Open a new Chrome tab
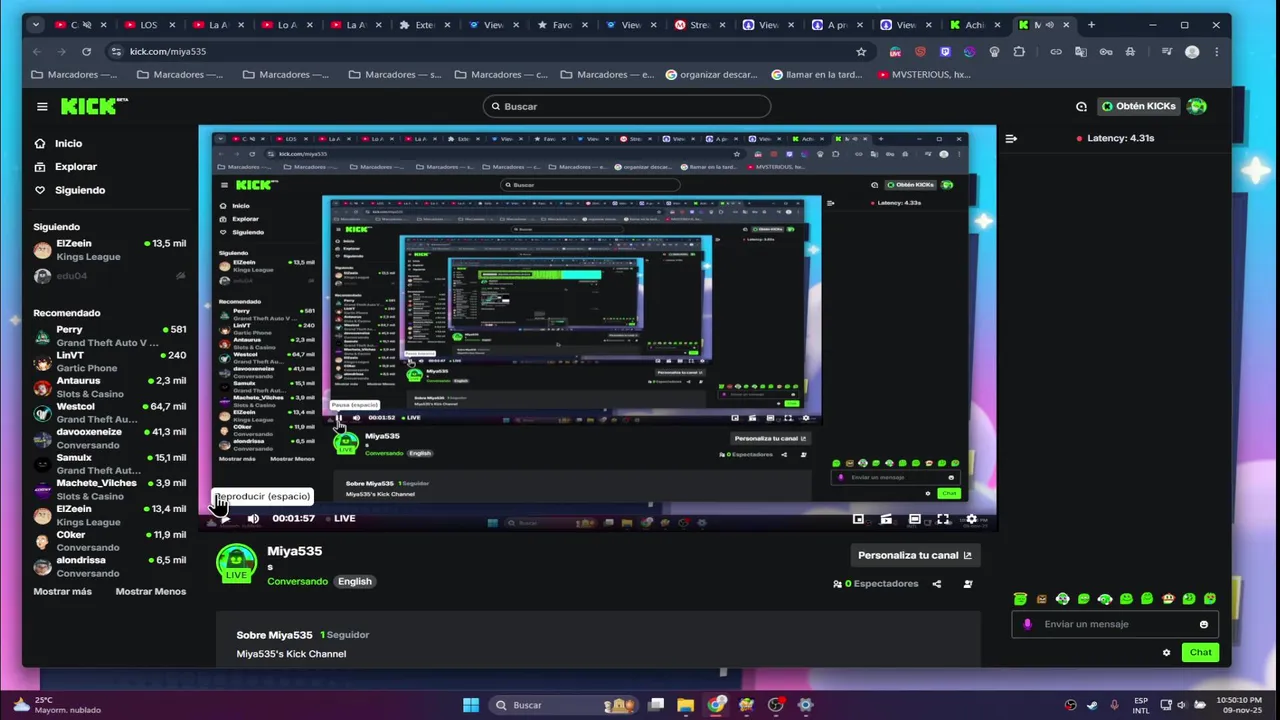This screenshot has height=720, width=1280. coord(1091,25)
